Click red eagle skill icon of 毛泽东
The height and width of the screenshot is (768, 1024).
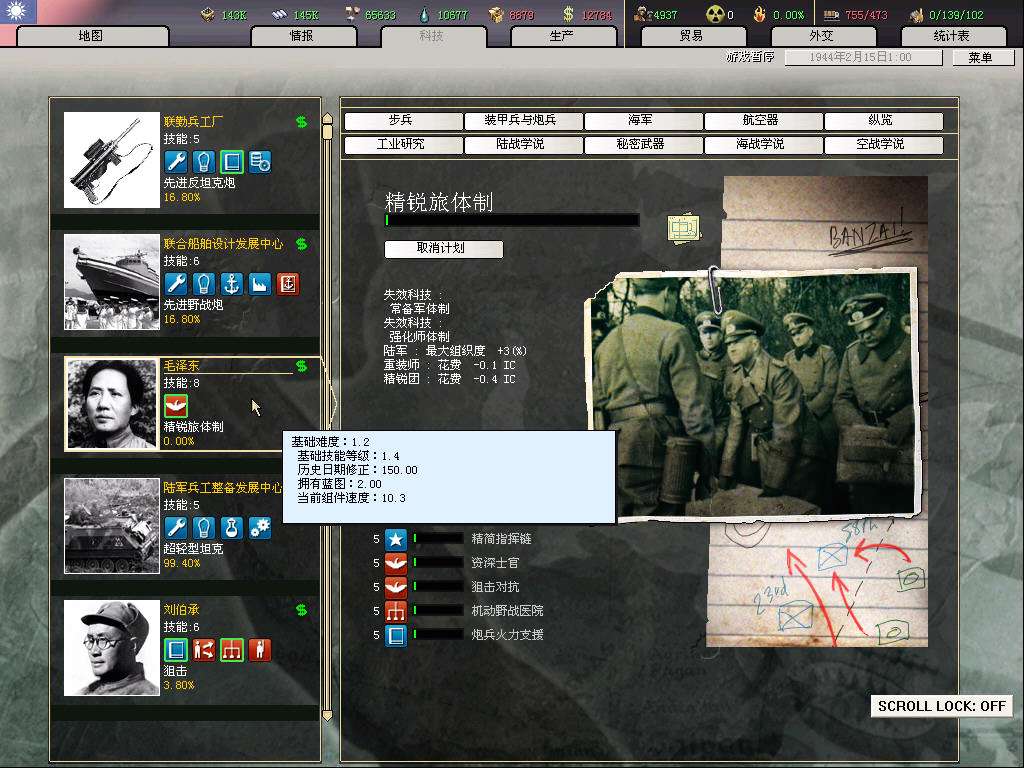click(x=176, y=406)
